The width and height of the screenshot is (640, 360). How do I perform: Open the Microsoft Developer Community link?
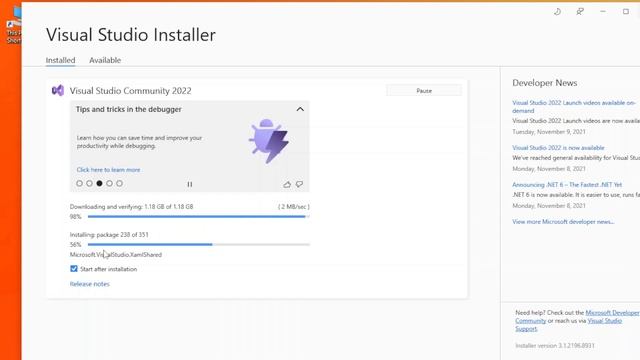point(577,317)
